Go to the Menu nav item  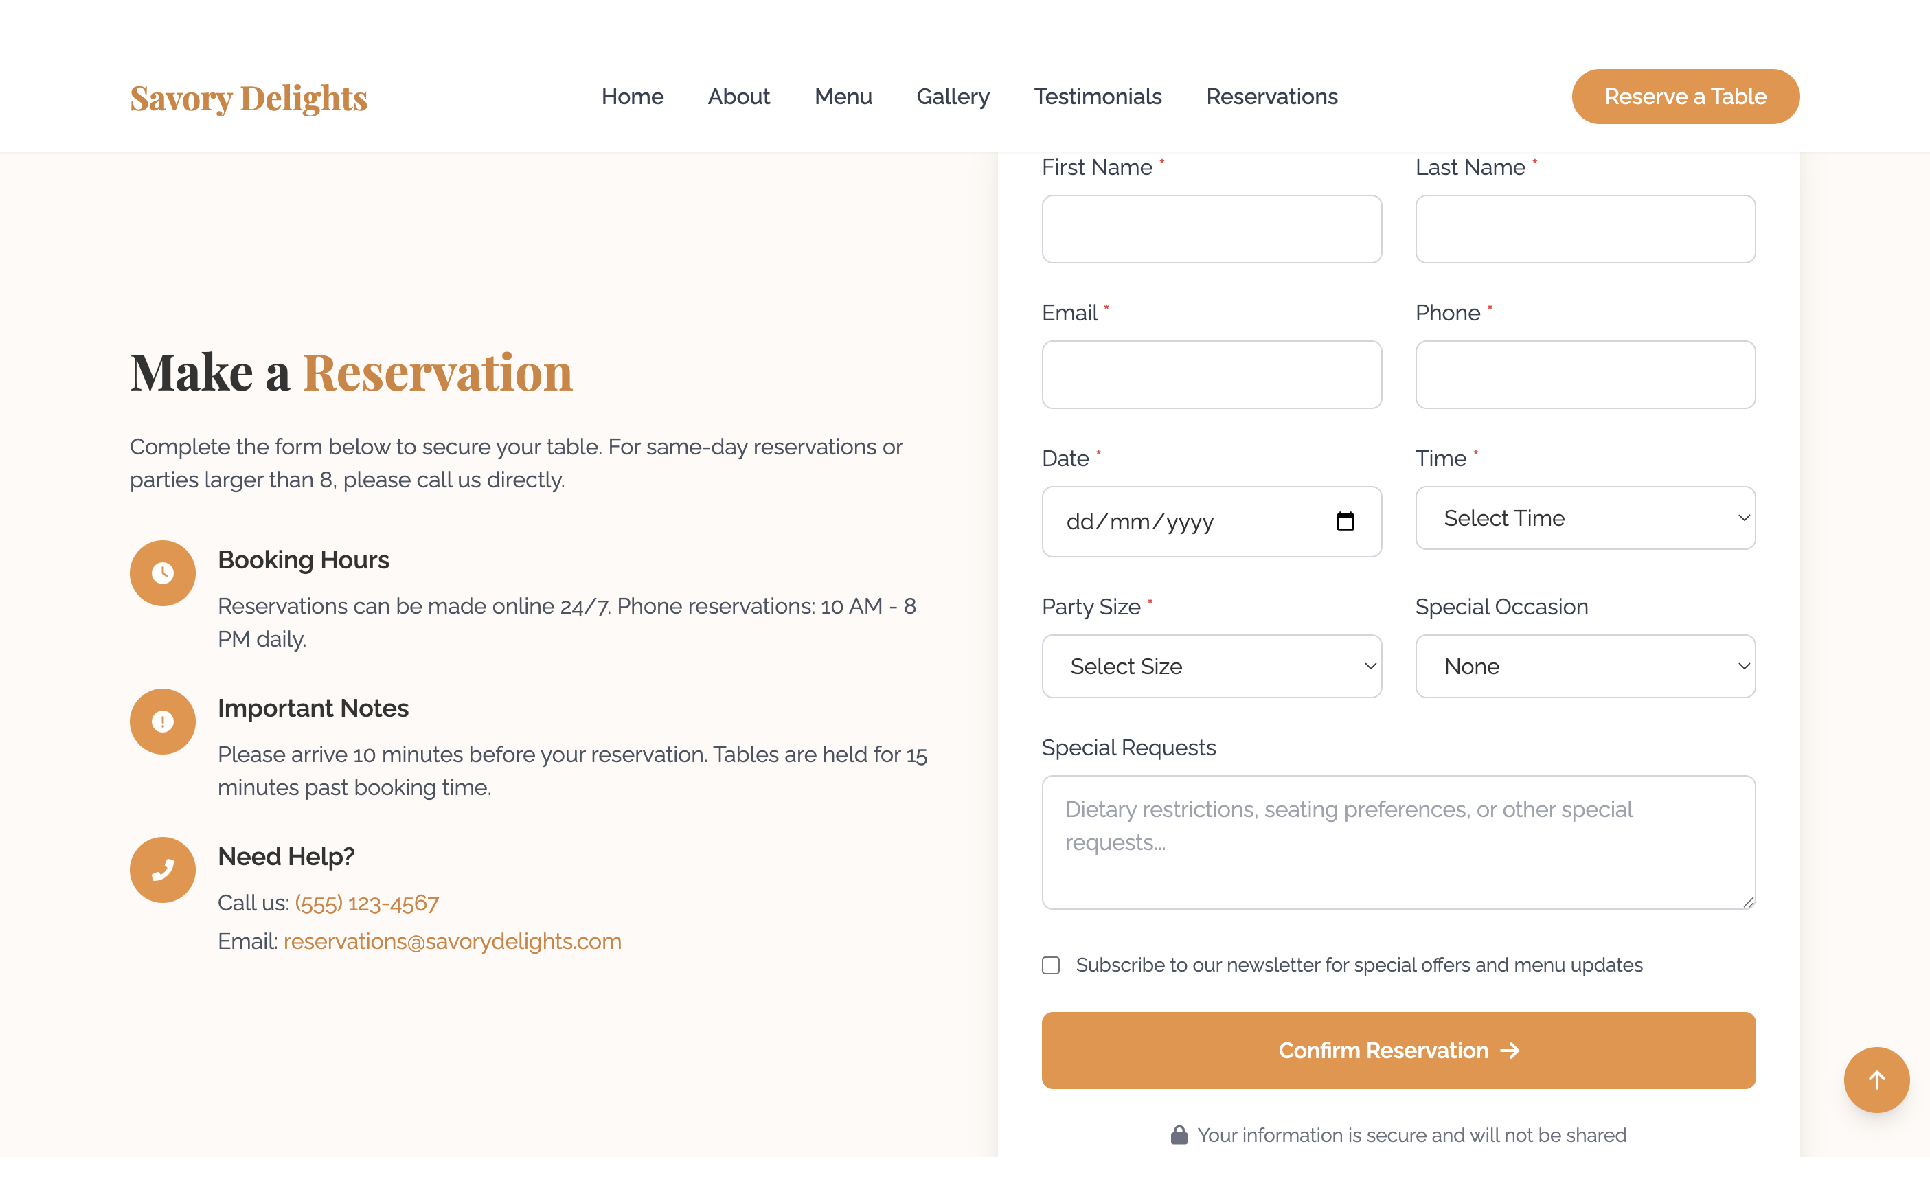click(x=843, y=97)
